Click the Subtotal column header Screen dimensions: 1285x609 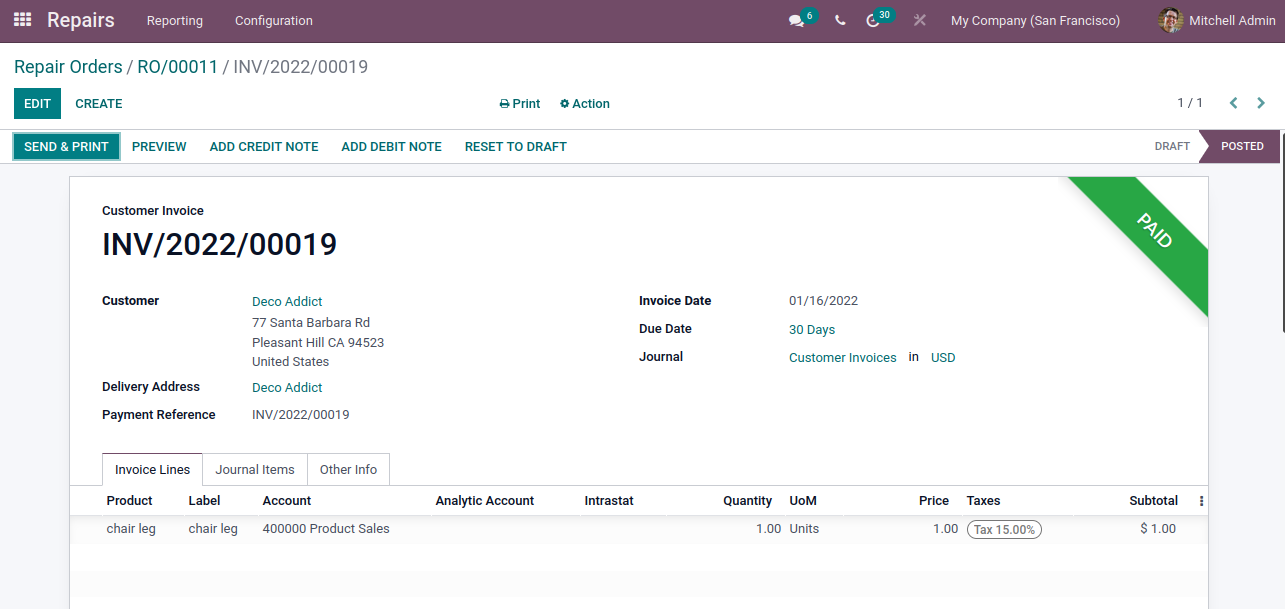click(x=1154, y=501)
